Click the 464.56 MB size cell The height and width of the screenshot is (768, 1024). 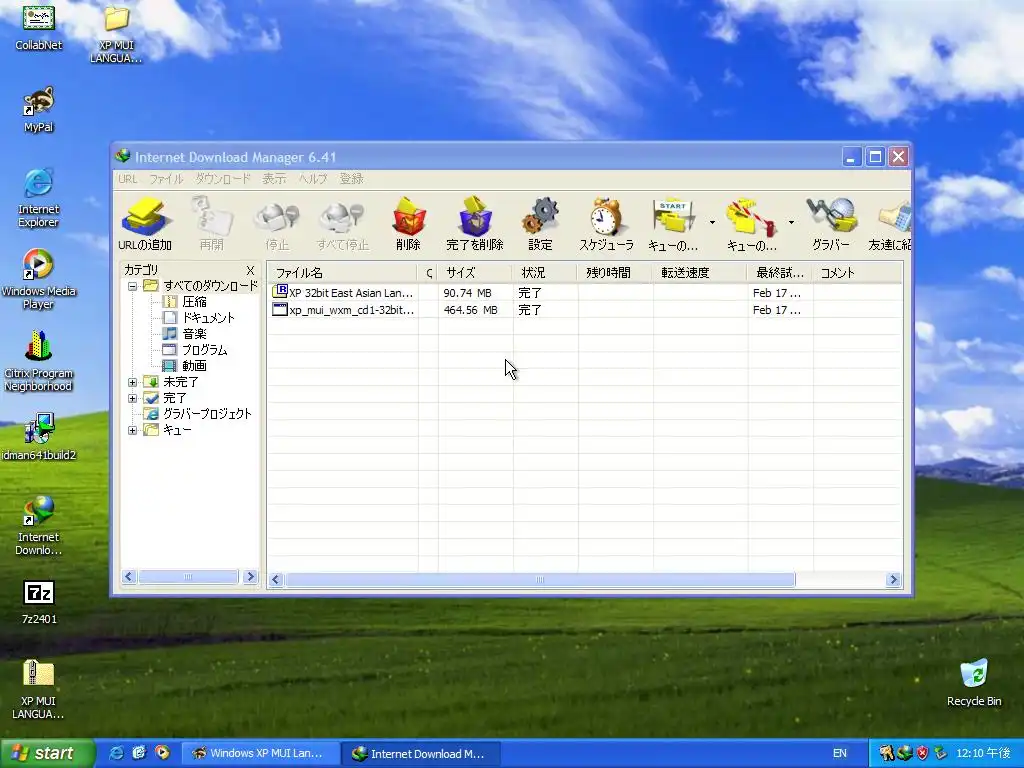tap(470, 310)
